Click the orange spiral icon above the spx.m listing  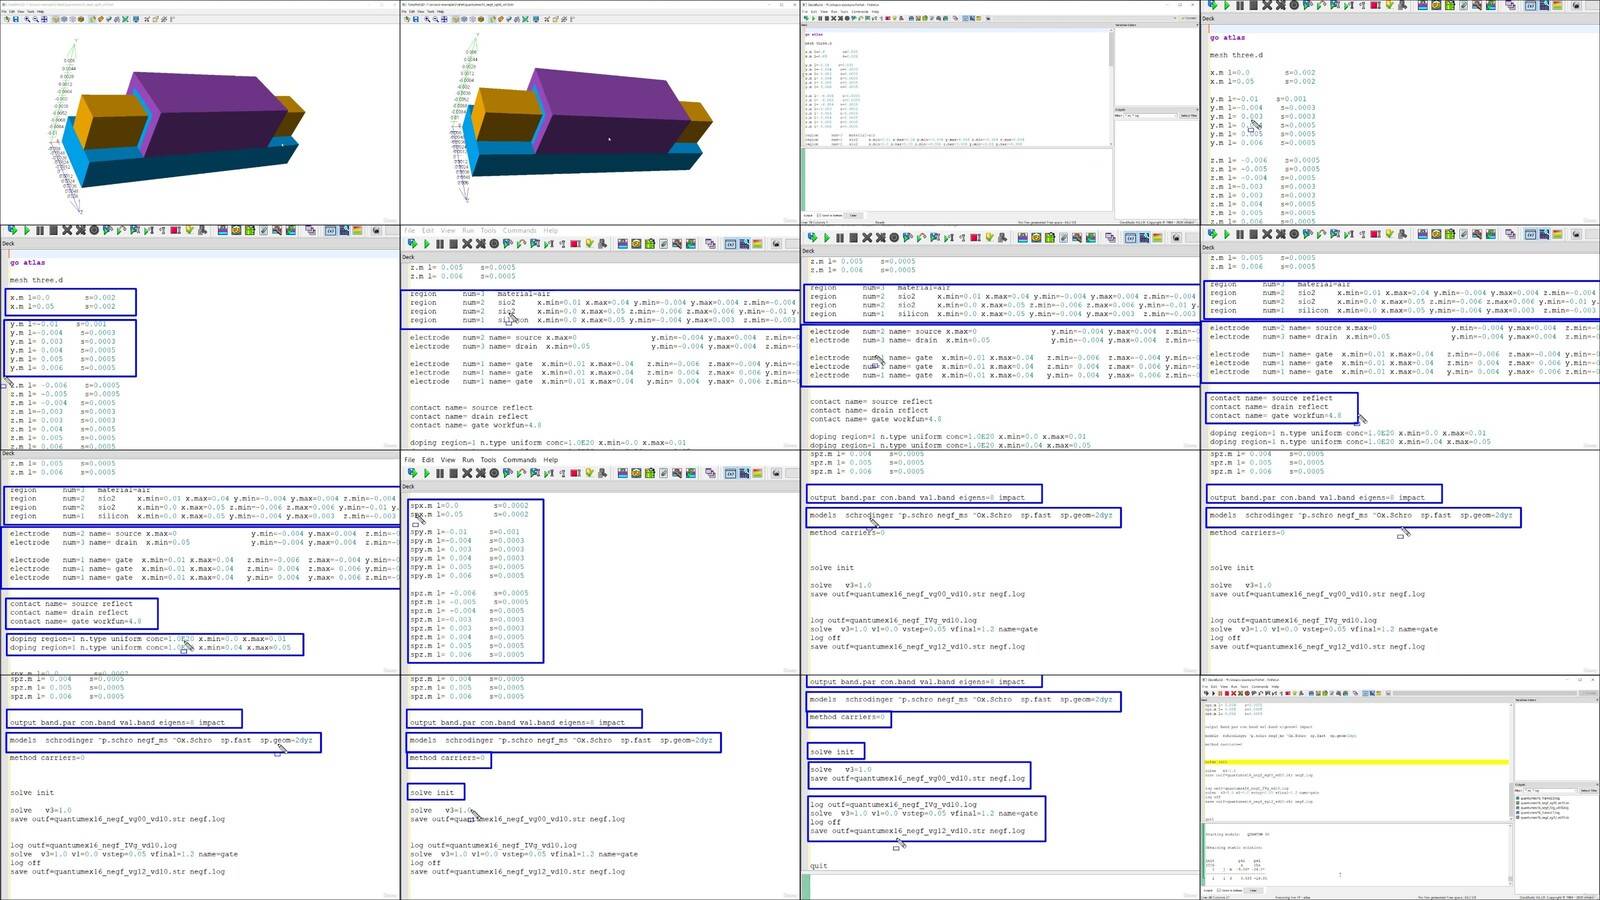tap(636, 473)
